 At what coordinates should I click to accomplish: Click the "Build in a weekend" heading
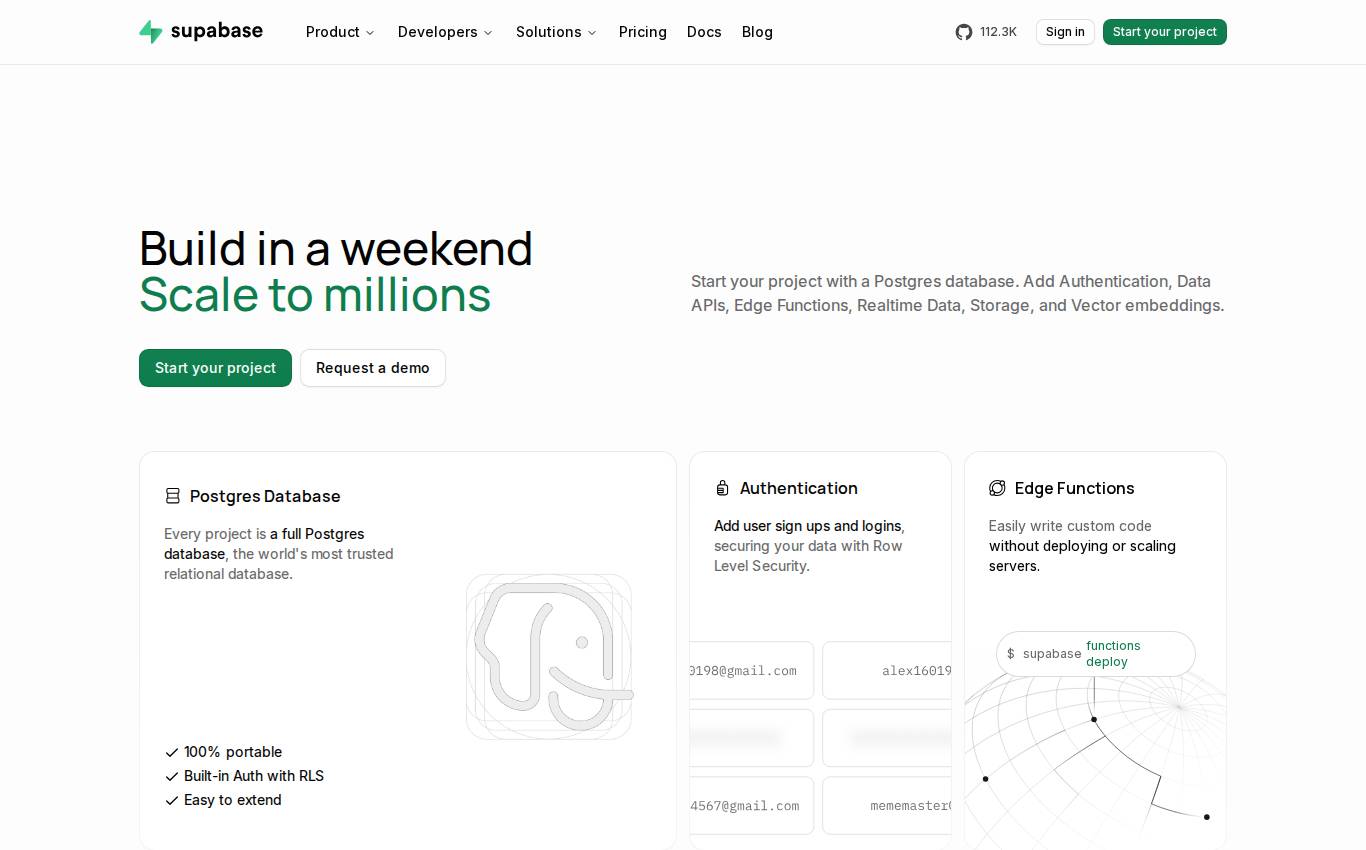pyautogui.click(x=336, y=249)
